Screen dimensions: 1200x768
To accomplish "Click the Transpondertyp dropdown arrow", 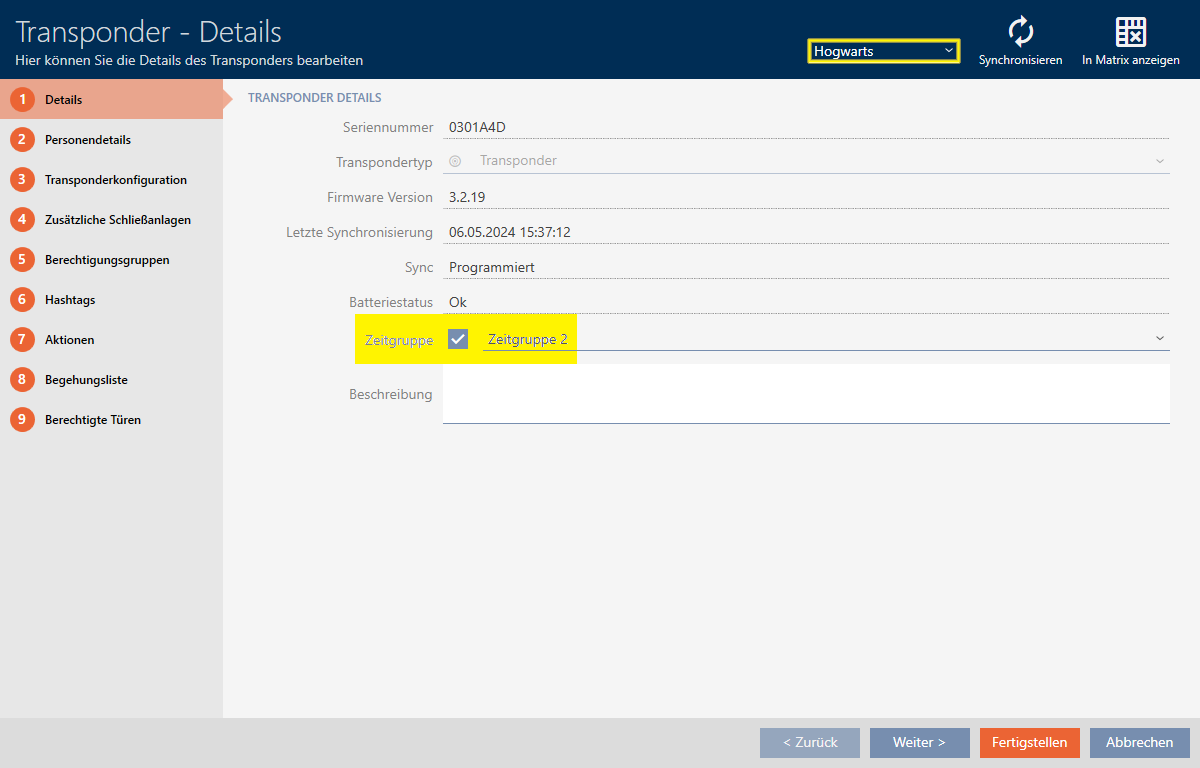I will [x=1160, y=161].
